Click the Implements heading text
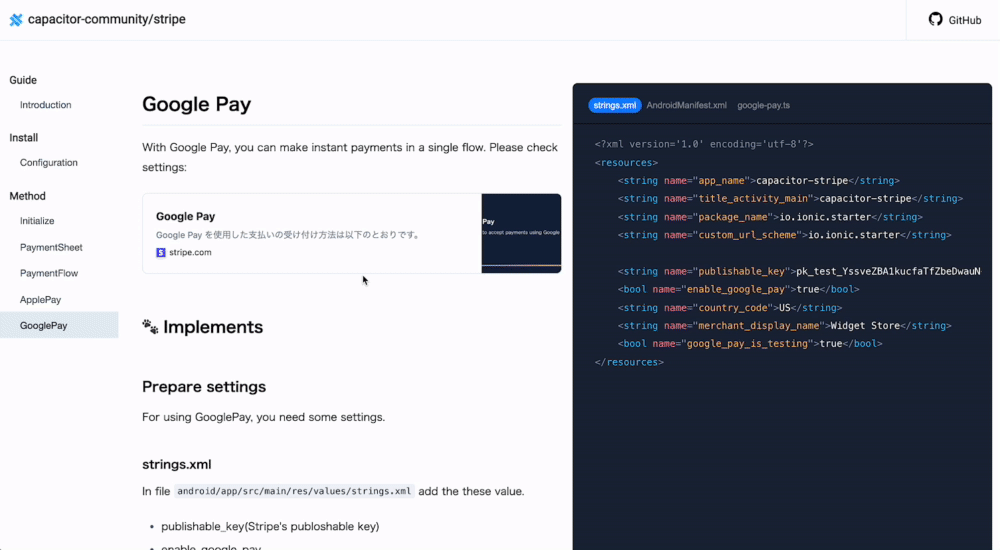1000x550 pixels. (x=213, y=327)
